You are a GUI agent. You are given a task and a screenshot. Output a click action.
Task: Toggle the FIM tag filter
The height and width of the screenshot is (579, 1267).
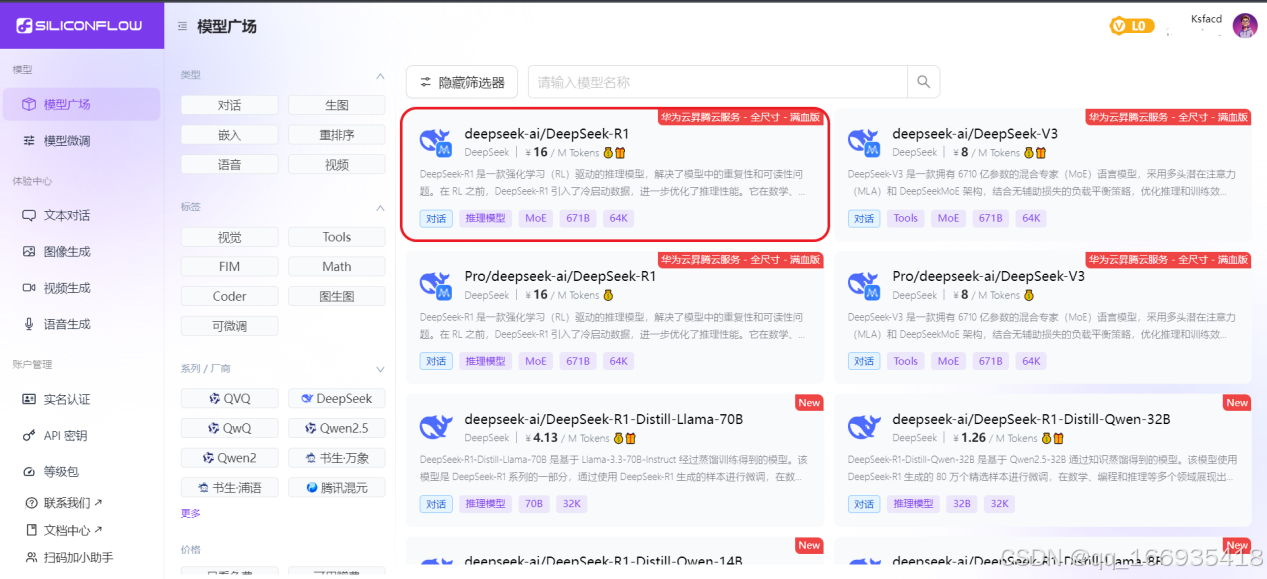(x=229, y=267)
